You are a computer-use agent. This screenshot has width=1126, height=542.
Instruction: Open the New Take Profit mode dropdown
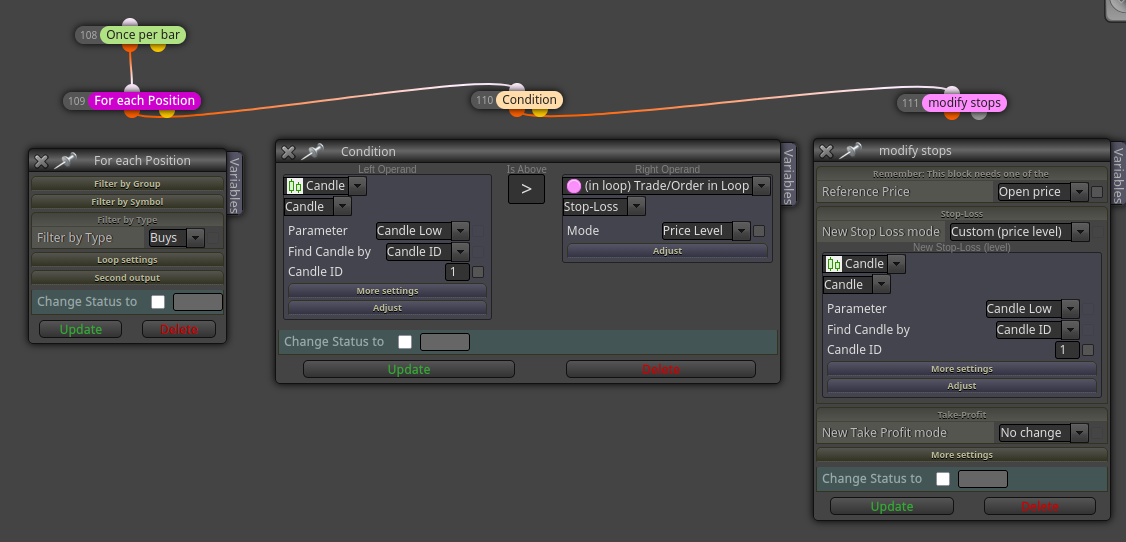click(x=1043, y=433)
